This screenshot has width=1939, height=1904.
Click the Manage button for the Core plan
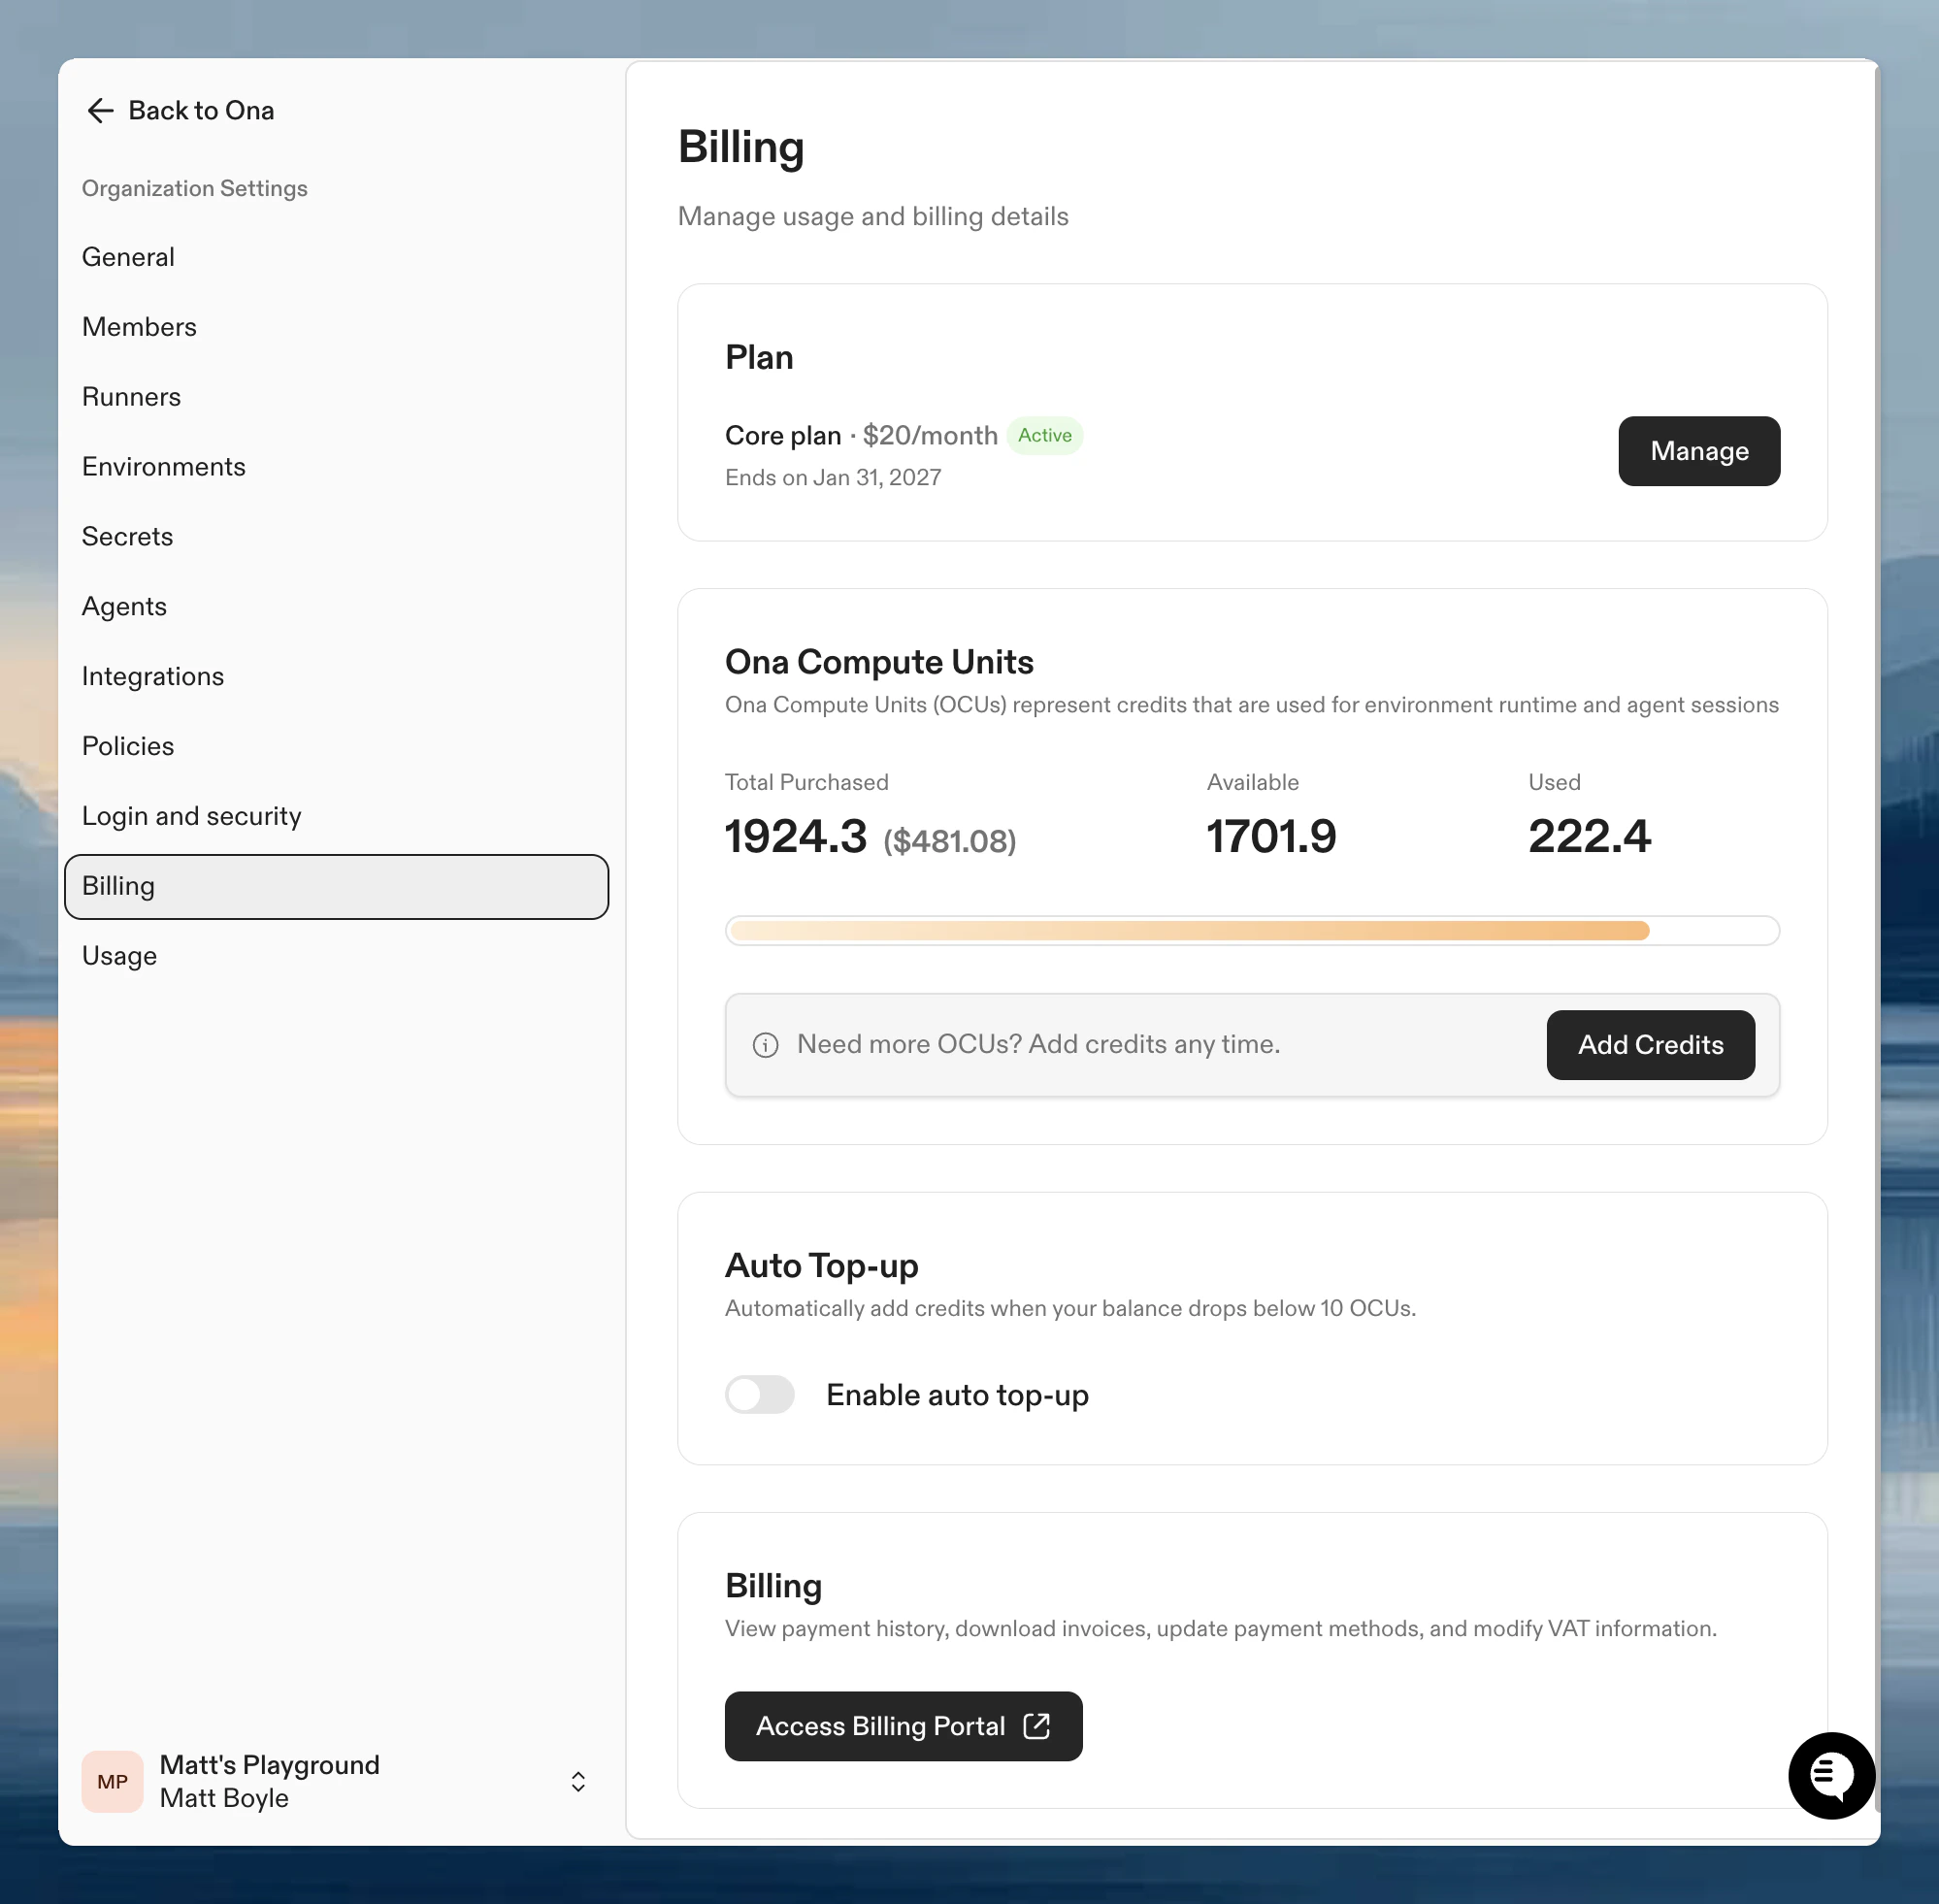(x=1698, y=451)
